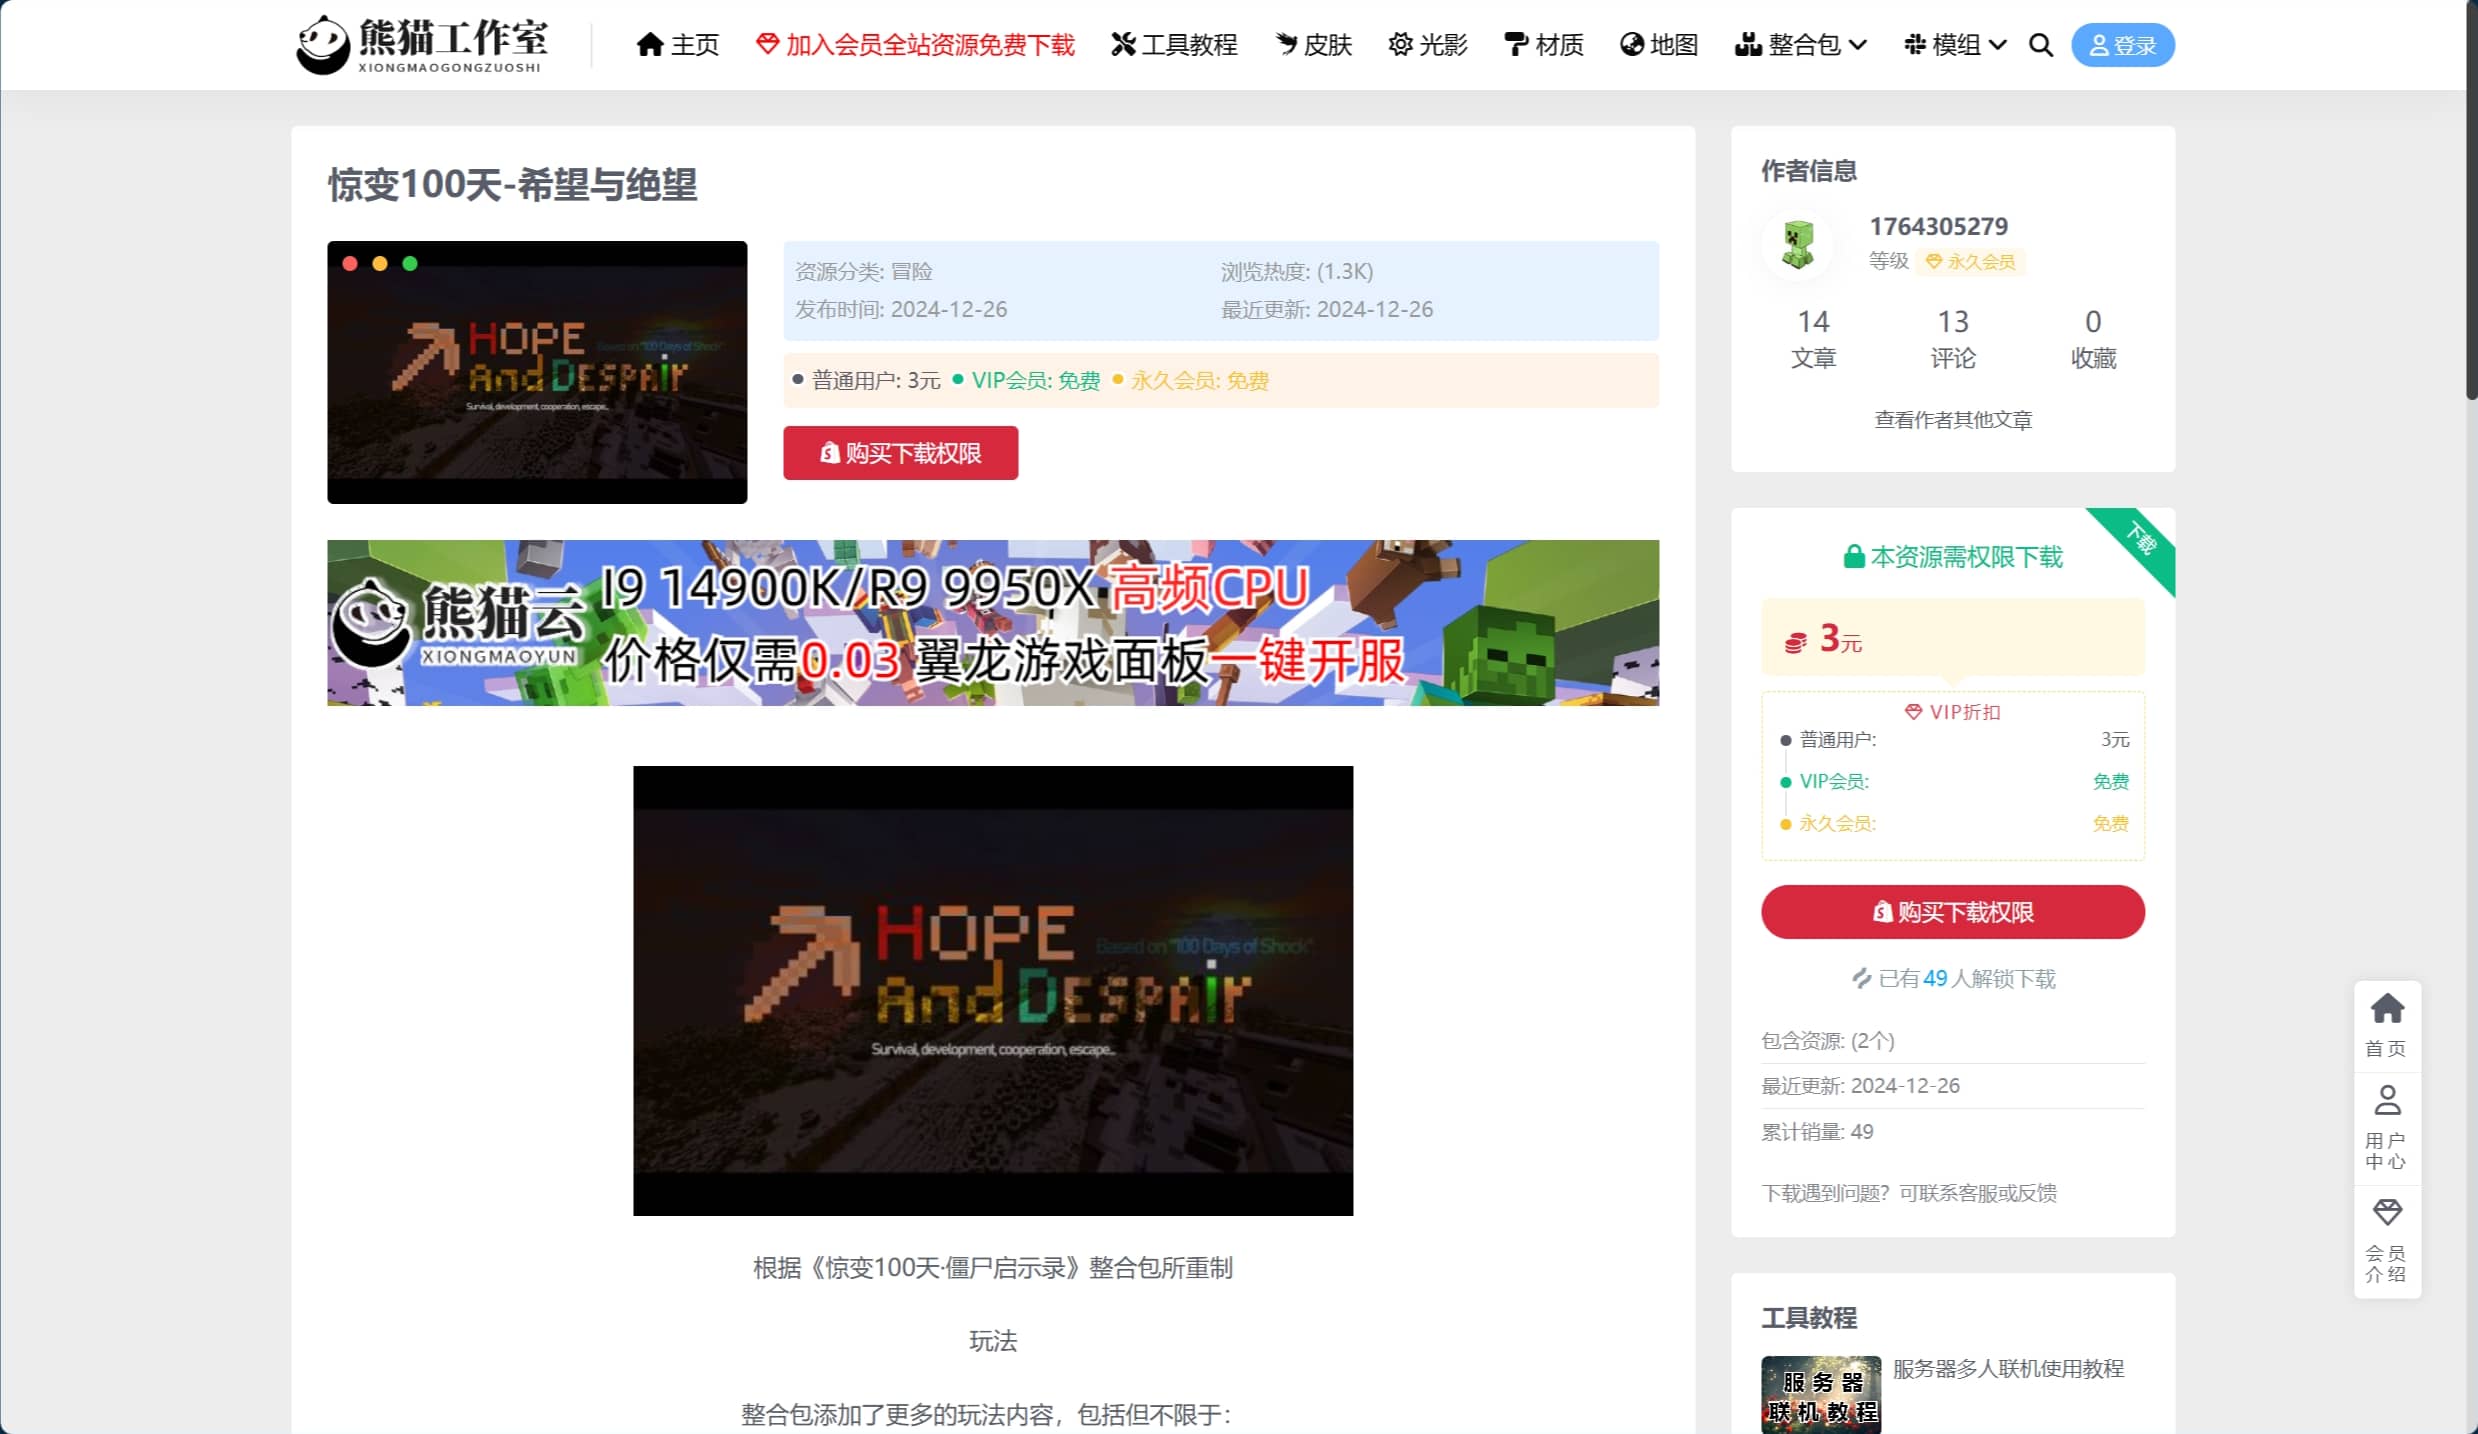Viewport: 2478px width, 1434px height.
Task: Click the VIP折扣 diamond label
Action: [x=1953, y=712]
